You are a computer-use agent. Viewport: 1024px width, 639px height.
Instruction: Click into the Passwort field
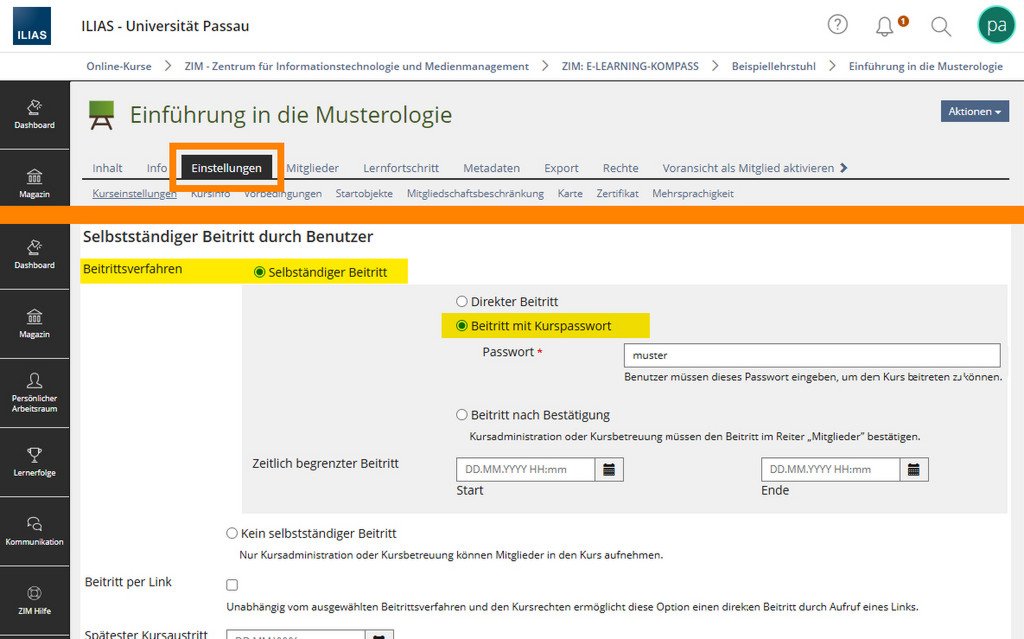click(x=812, y=355)
